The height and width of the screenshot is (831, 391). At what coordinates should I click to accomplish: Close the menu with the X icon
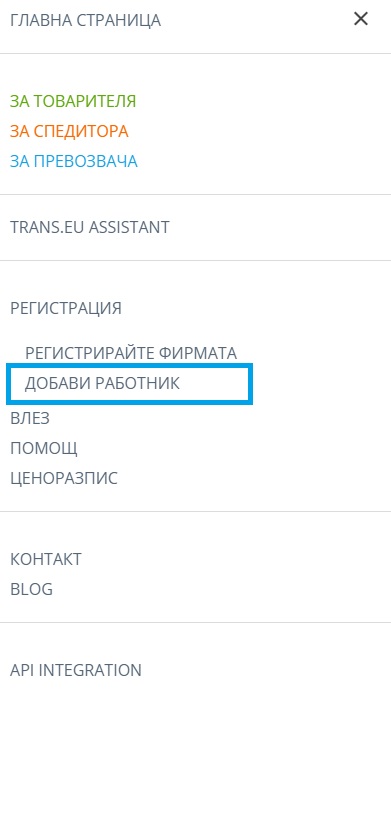pos(361,19)
